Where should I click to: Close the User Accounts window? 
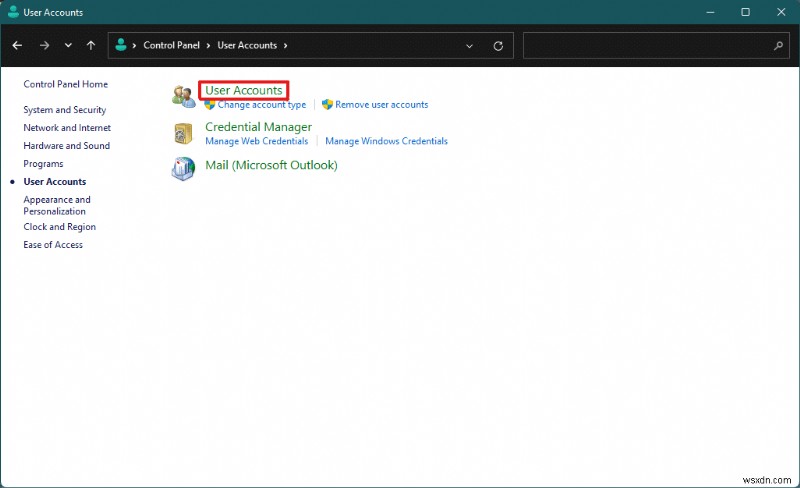pyautogui.click(x=781, y=12)
